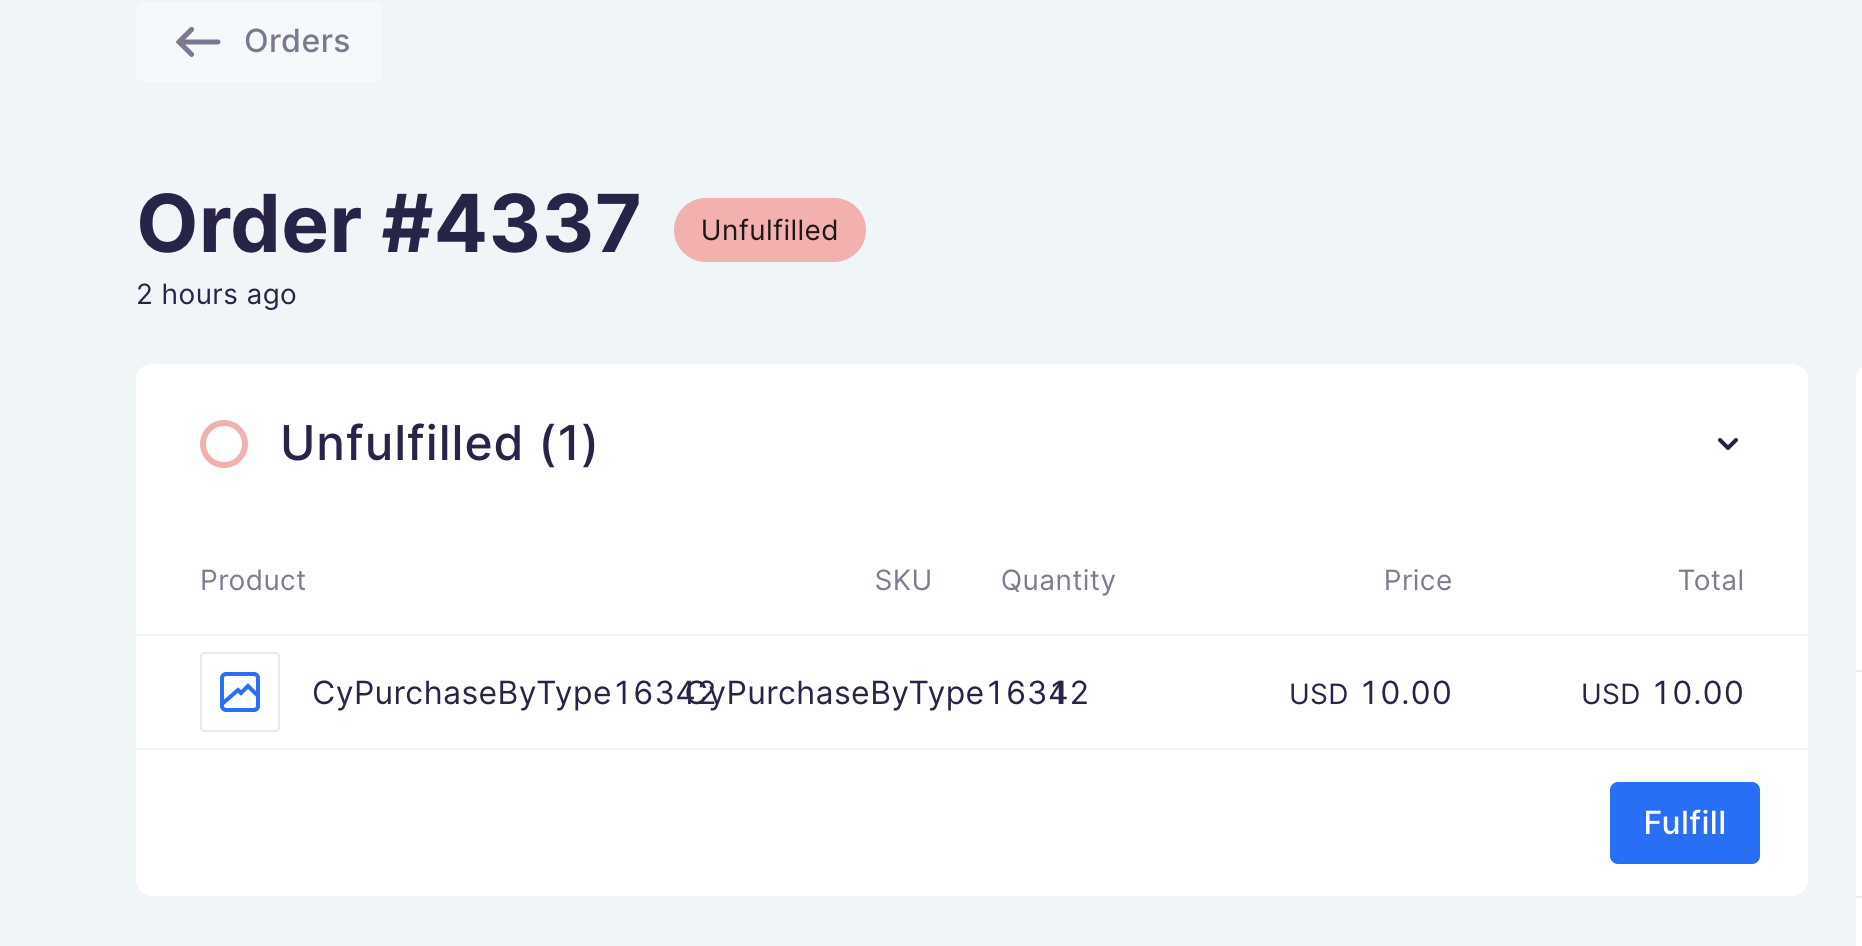Image resolution: width=1862 pixels, height=946 pixels.
Task: Click the red unfulfilled status circle
Action: tap(223, 443)
